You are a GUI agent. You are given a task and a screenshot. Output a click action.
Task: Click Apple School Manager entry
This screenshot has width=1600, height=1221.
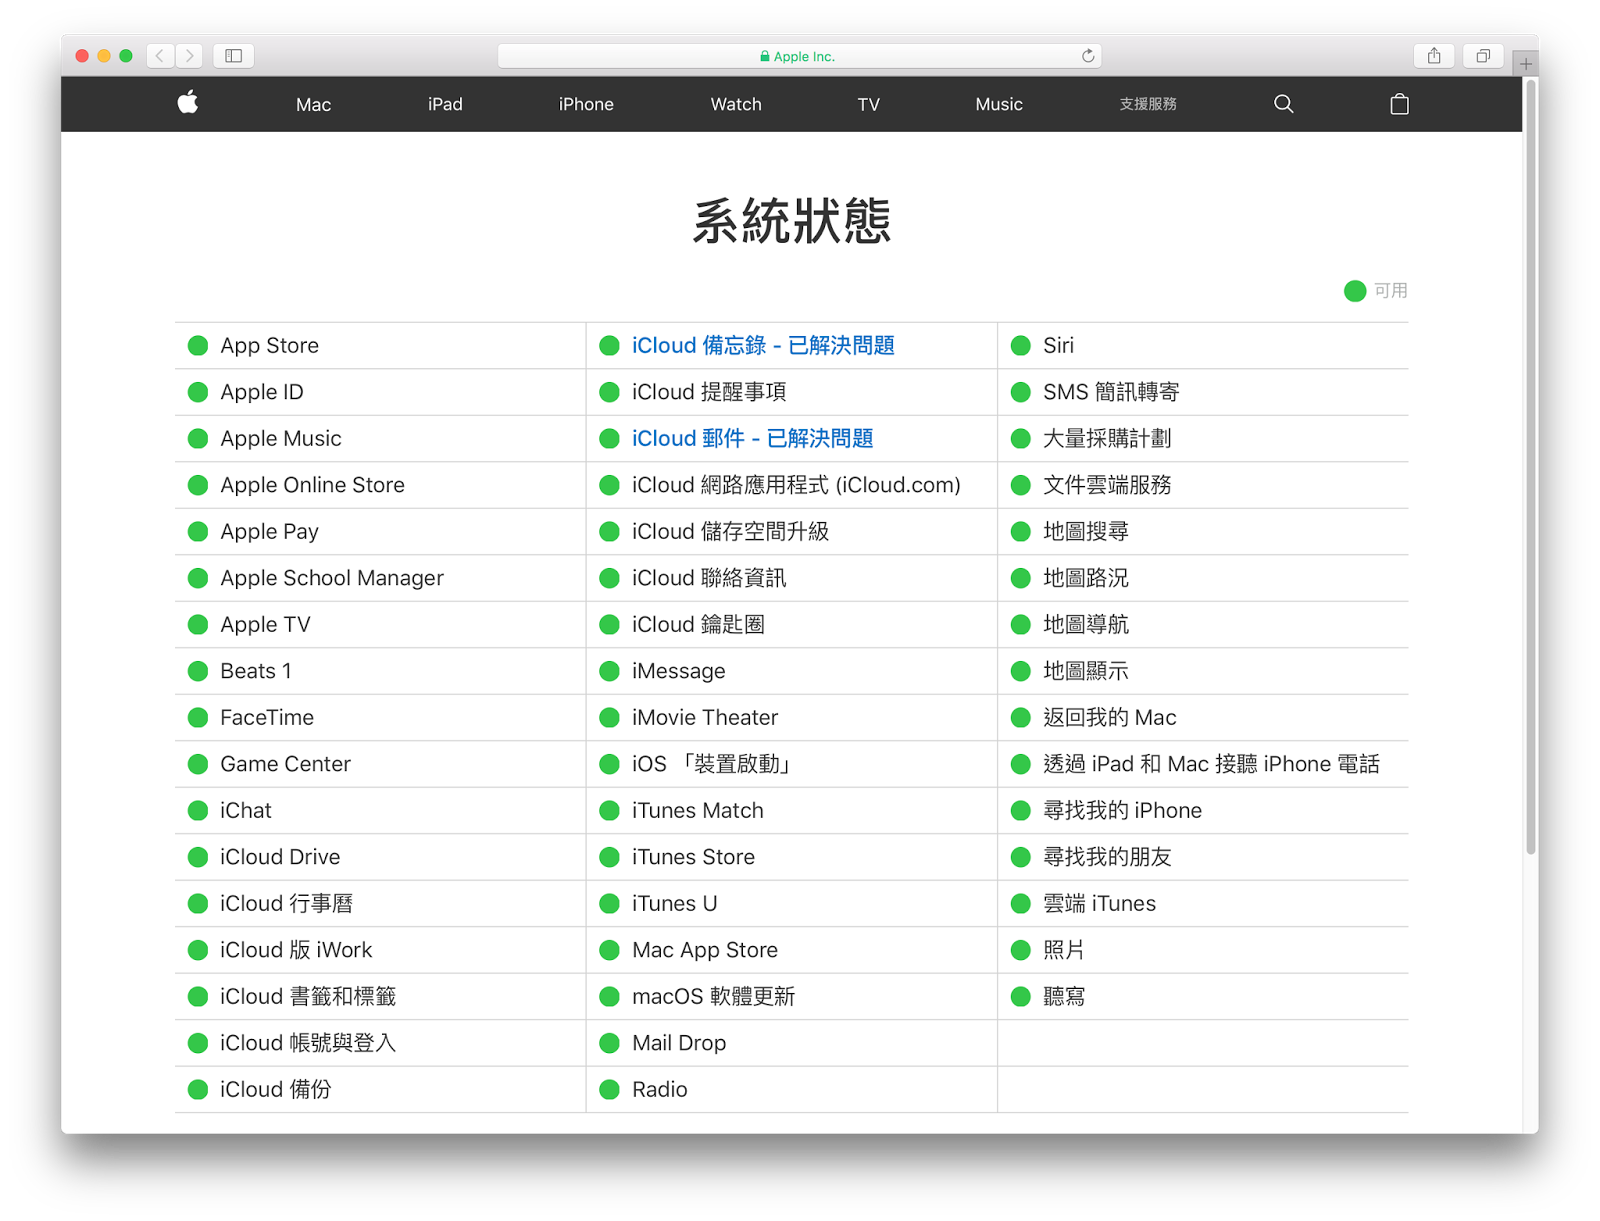coord(332,578)
